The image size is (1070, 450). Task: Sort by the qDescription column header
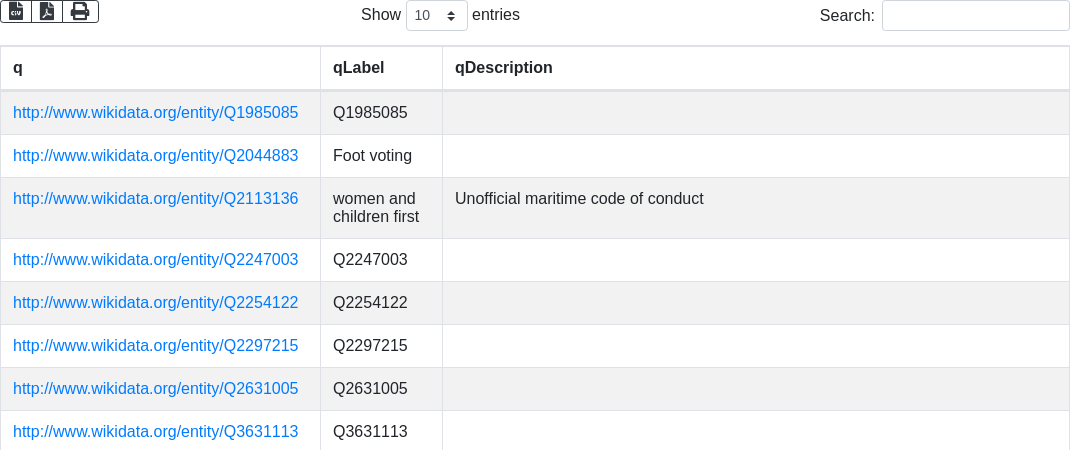pyautogui.click(x=756, y=68)
